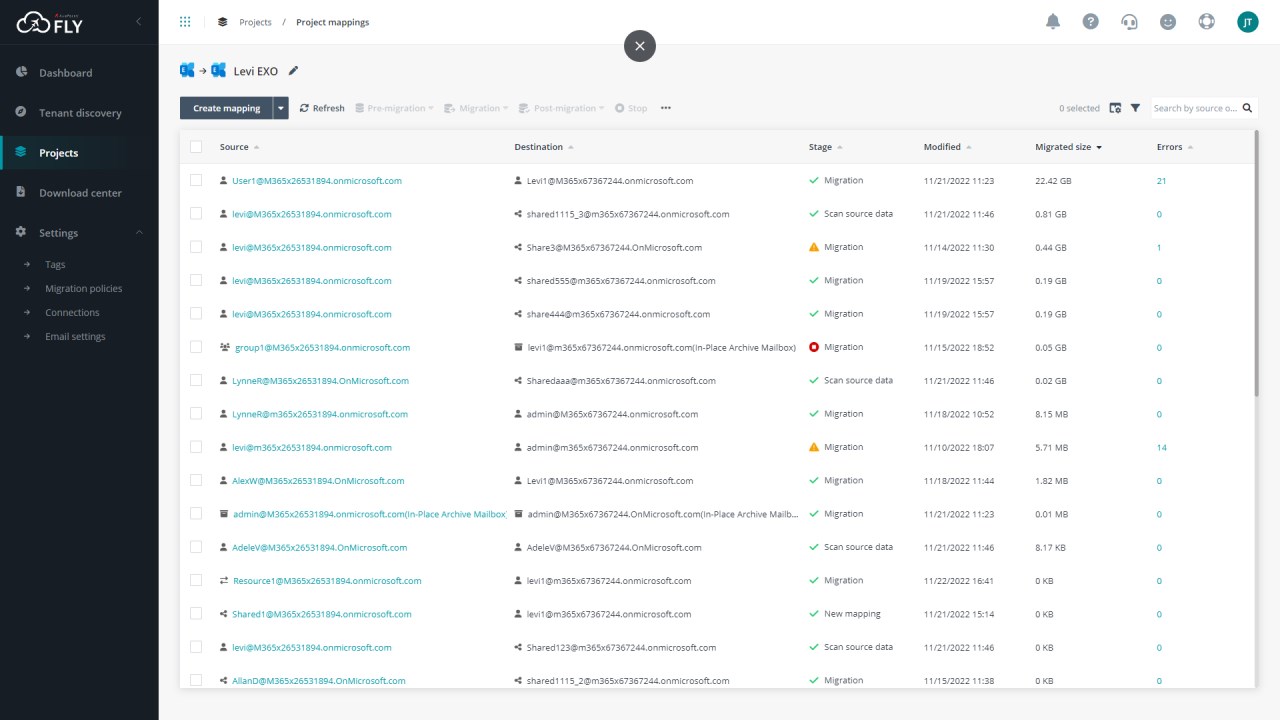
Task: Open the Migration toolbar dropdown
Action: [x=477, y=108]
